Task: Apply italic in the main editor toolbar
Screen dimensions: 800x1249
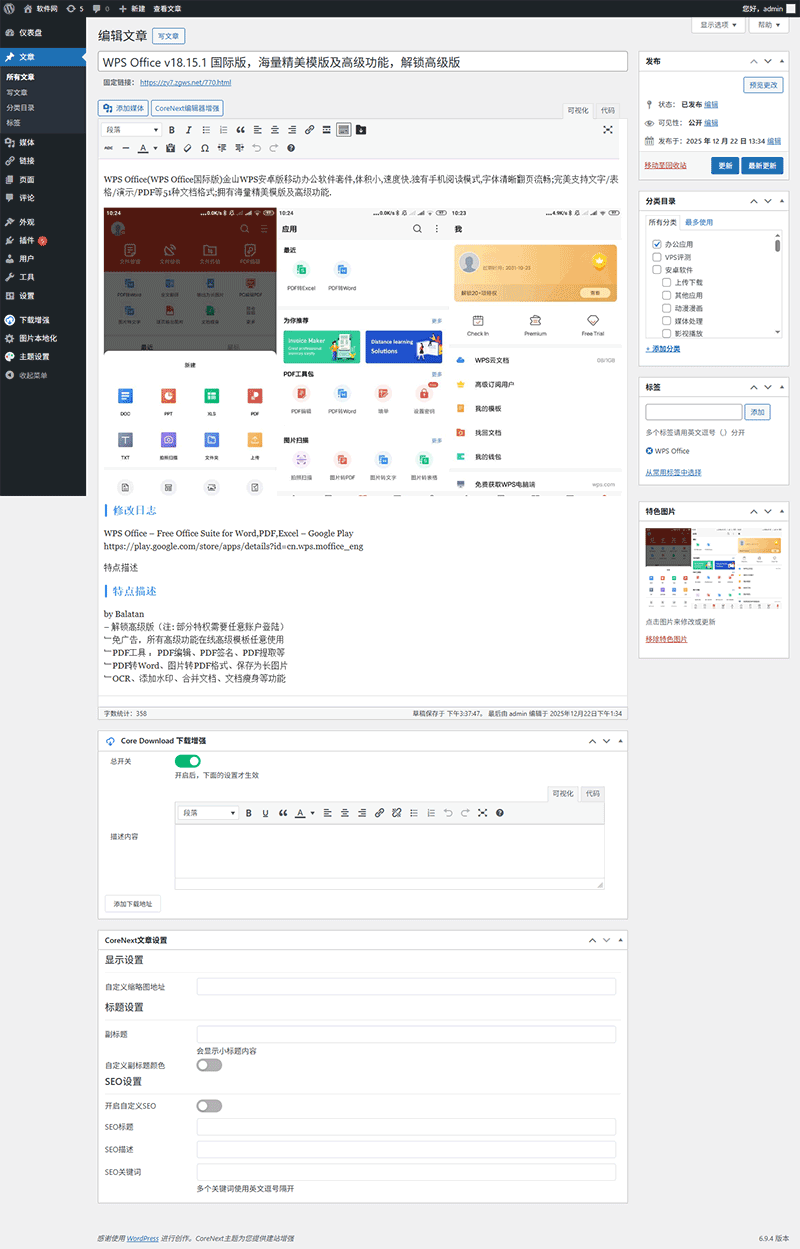Action: tap(188, 130)
